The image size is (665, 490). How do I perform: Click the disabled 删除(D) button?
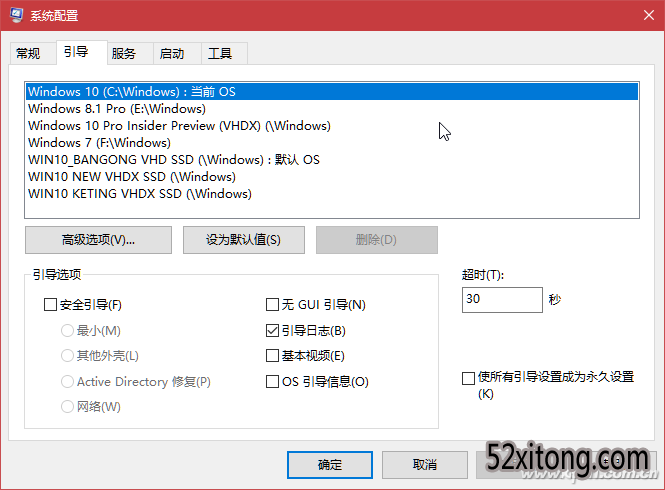point(377,240)
